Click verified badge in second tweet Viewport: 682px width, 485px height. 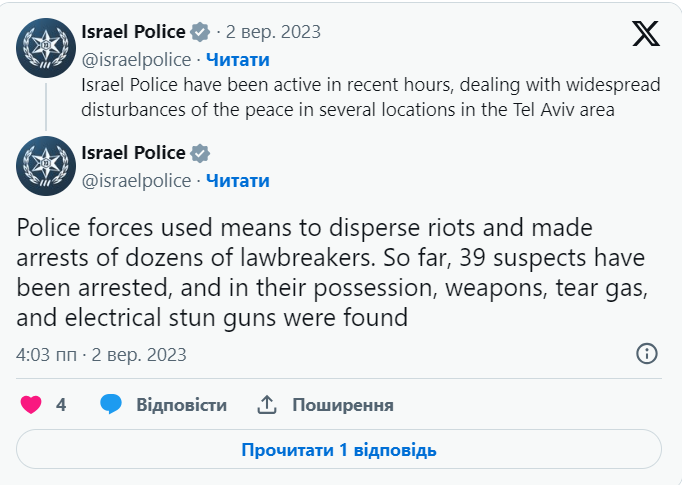pos(200,153)
